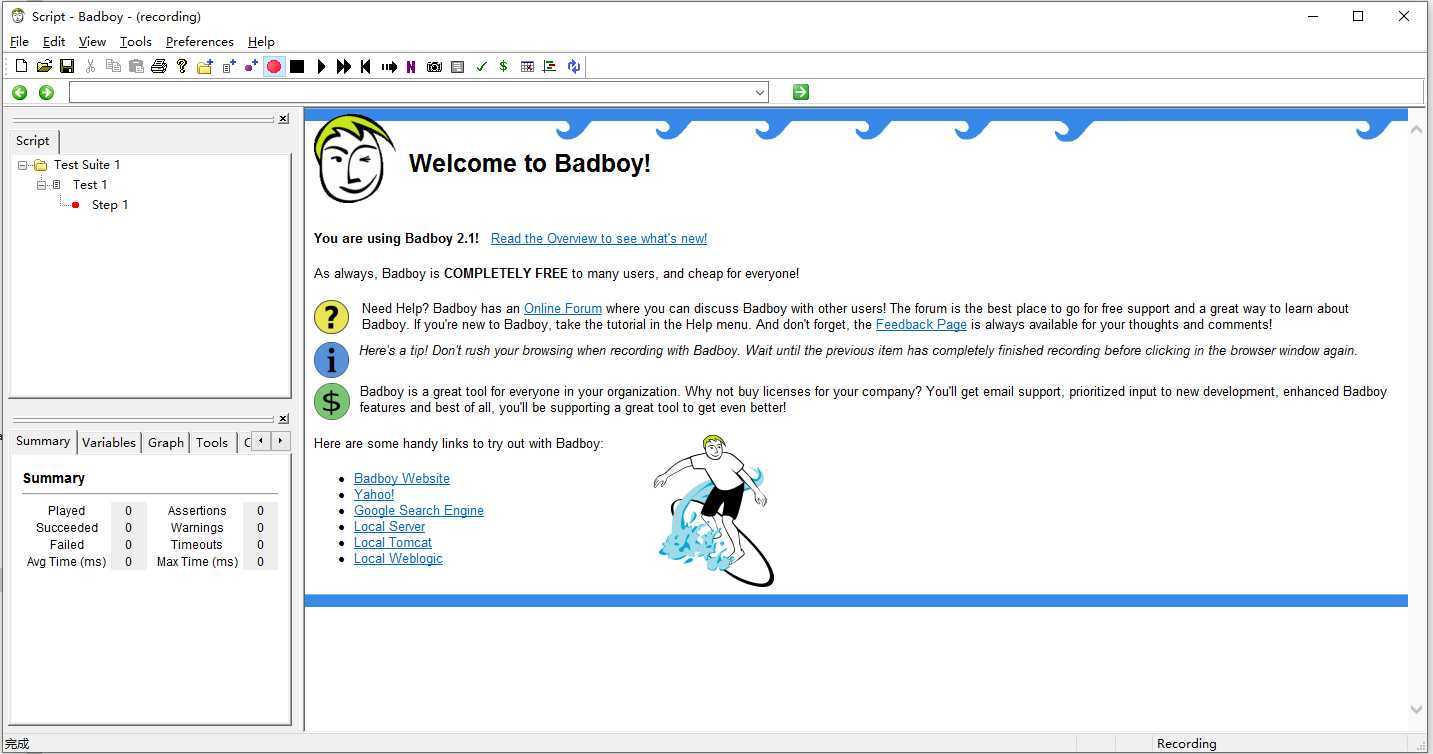
Task: Close the Summary panel with its X
Action: [x=283, y=419]
